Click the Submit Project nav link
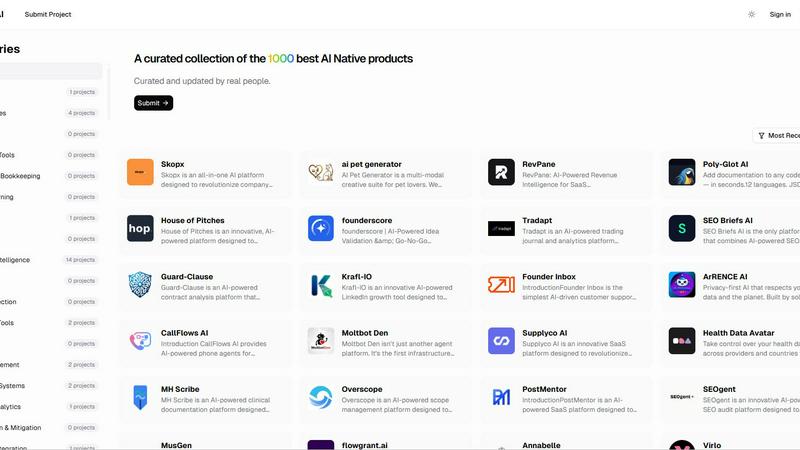Image resolution: width=800 pixels, height=450 pixels. (48, 14)
